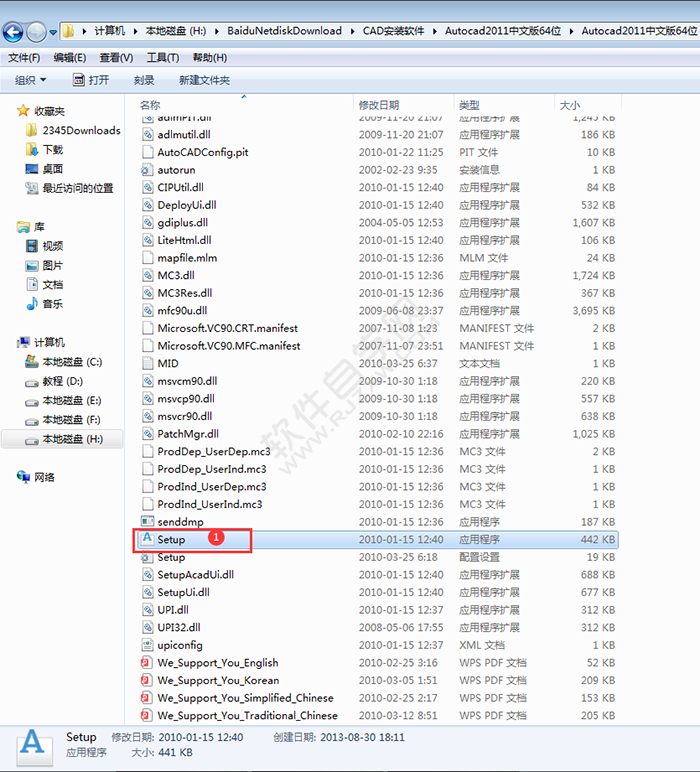
Task: Sort by 大小 column header
Action: click(570, 105)
